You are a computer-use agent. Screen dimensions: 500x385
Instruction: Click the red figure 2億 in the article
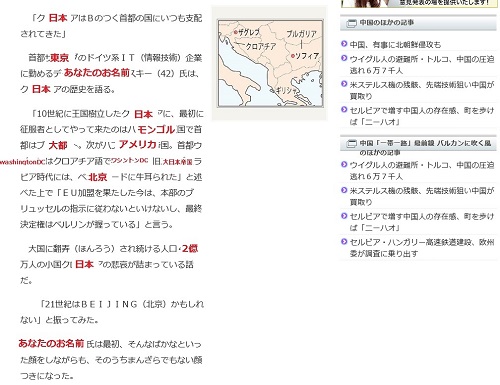pos(190,248)
